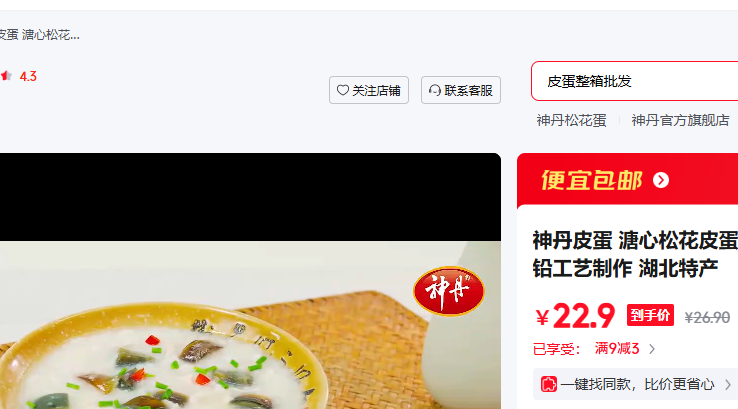Image resolution: width=738 pixels, height=409 pixels.
Task: Contact support via 联系客服 button
Action: point(461,90)
